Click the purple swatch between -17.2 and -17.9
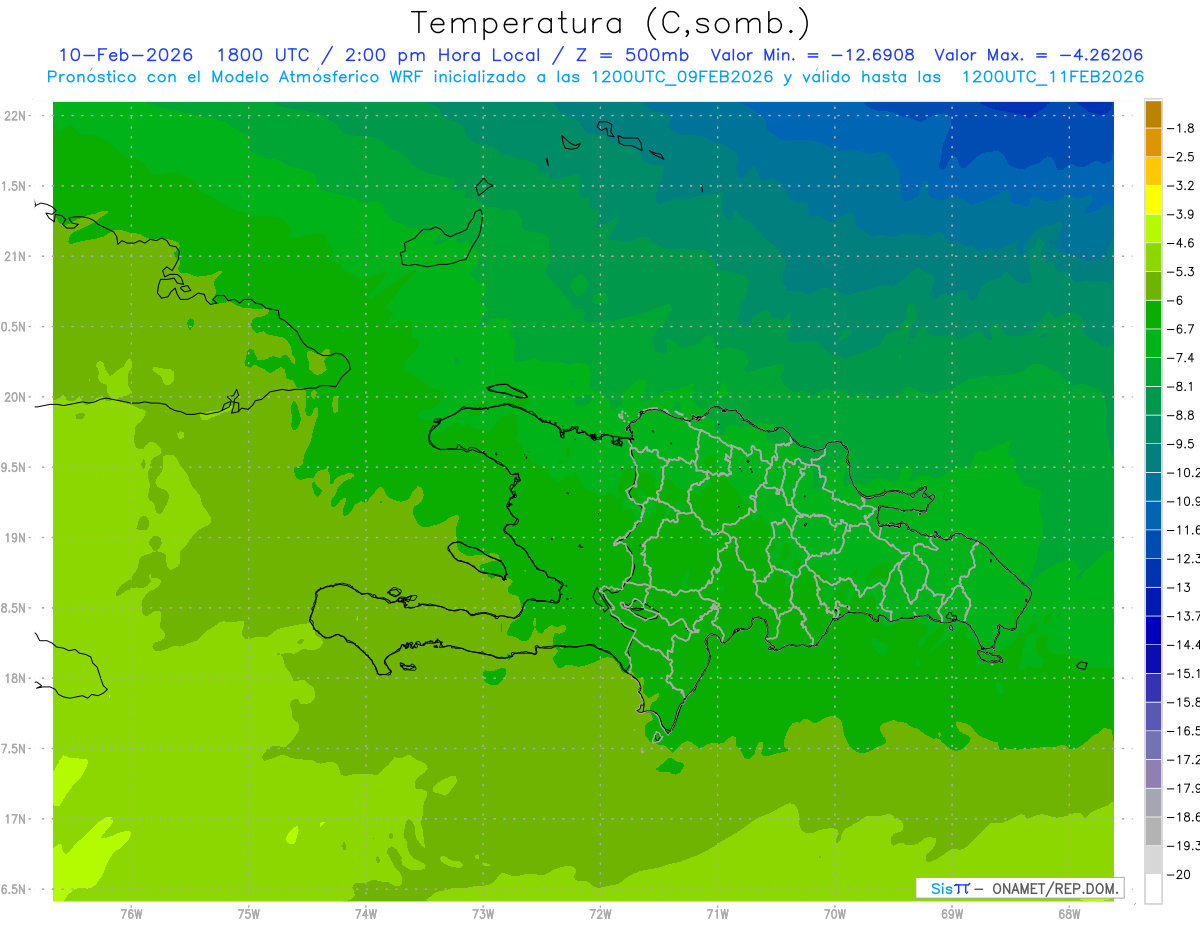 1153,773
